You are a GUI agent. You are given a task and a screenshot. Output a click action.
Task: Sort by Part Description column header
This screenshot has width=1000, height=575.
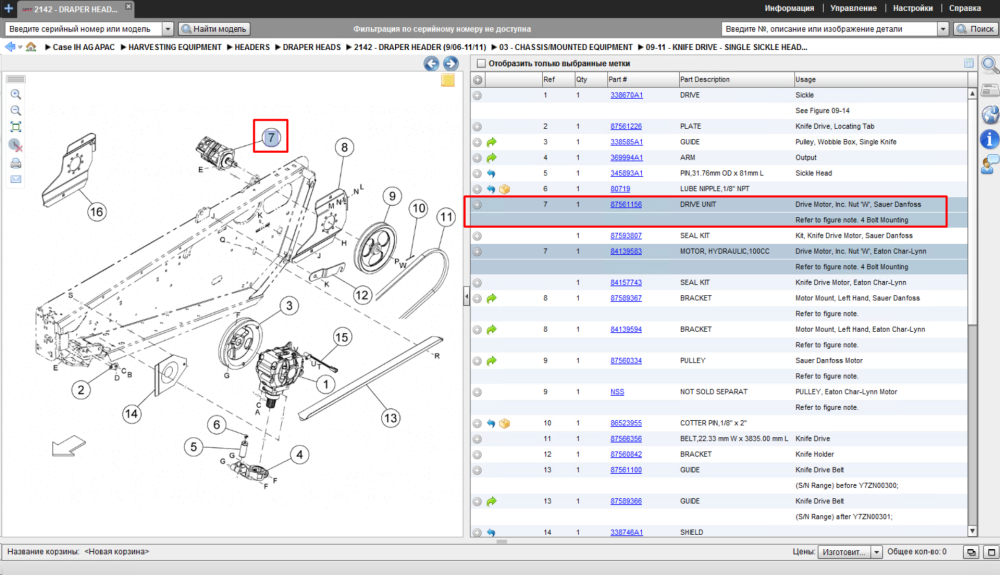click(x=735, y=80)
